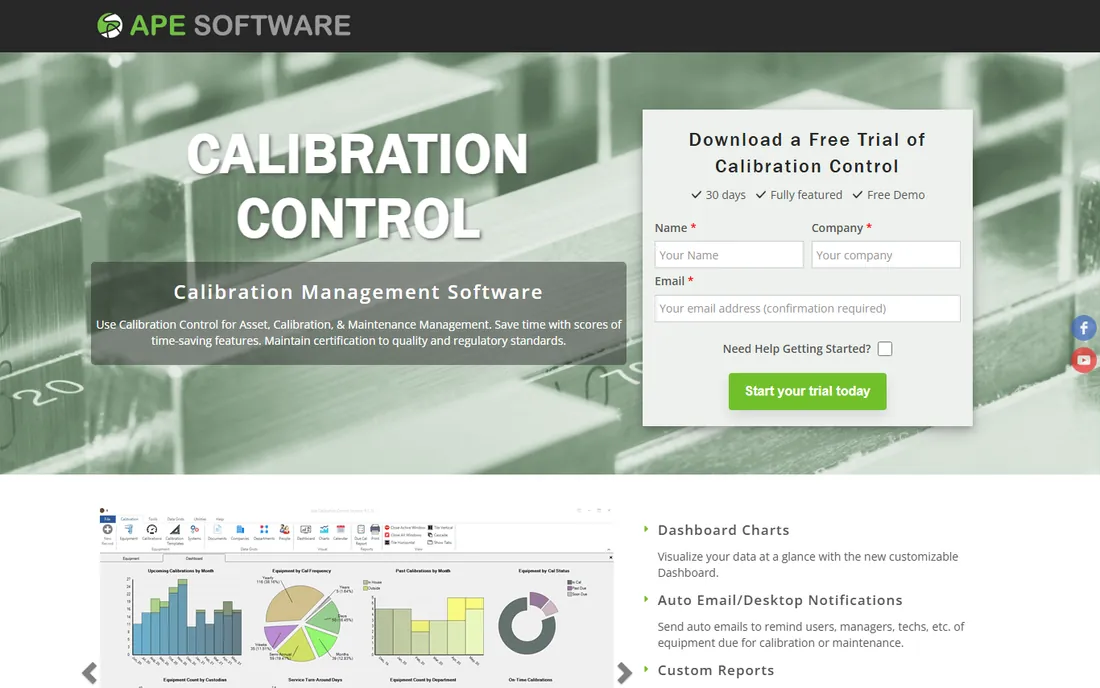Click Dashboard ribbon icon in app screenshot
This screenshot has height=688, width=1100.
[306, 532]
